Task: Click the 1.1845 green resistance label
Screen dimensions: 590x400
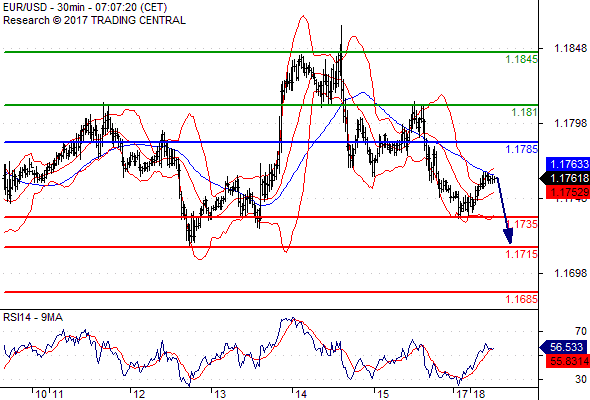Action: (521, 59)
